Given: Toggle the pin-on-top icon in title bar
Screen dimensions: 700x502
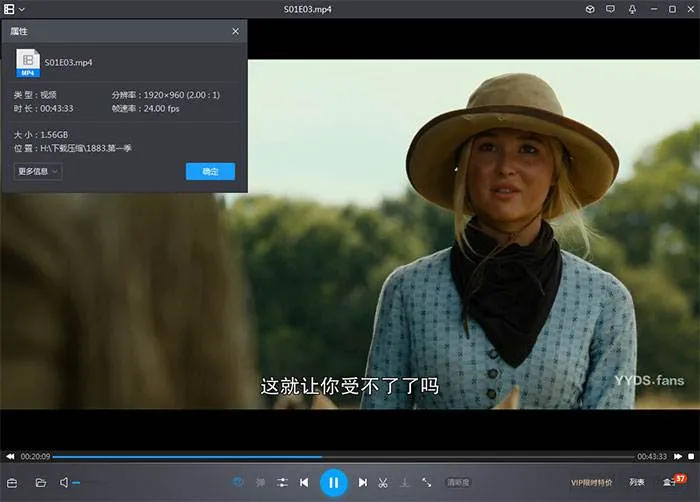Looking at the screenshot, I should 632,9.
